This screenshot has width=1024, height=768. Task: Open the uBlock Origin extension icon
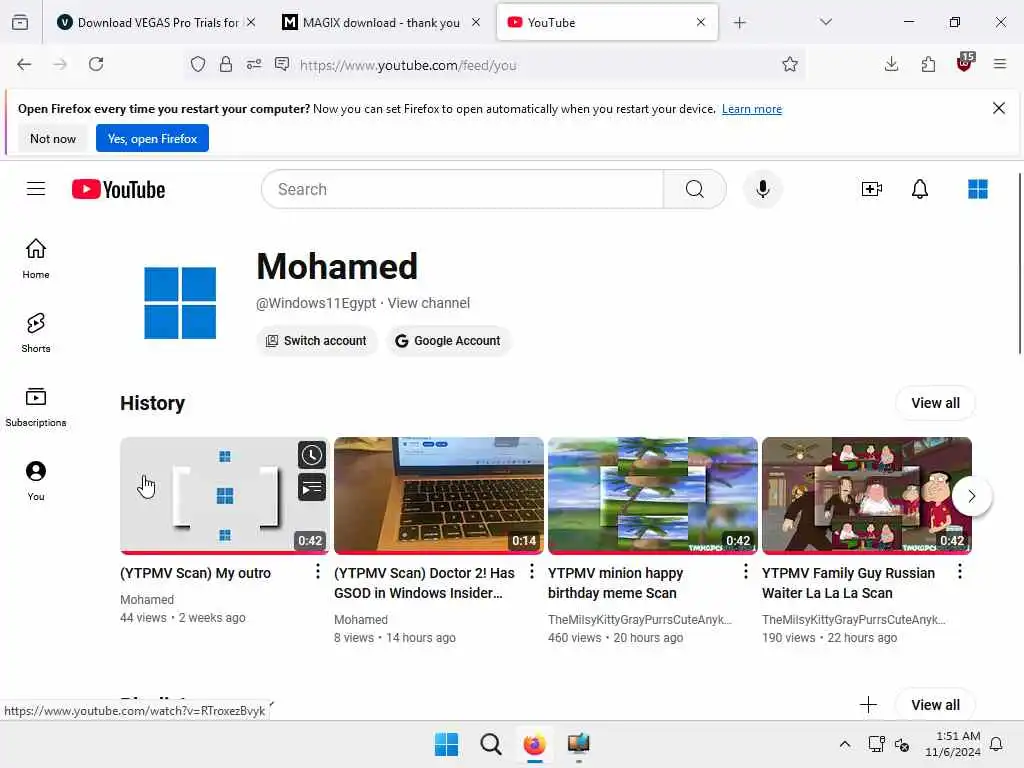(965, 63)
